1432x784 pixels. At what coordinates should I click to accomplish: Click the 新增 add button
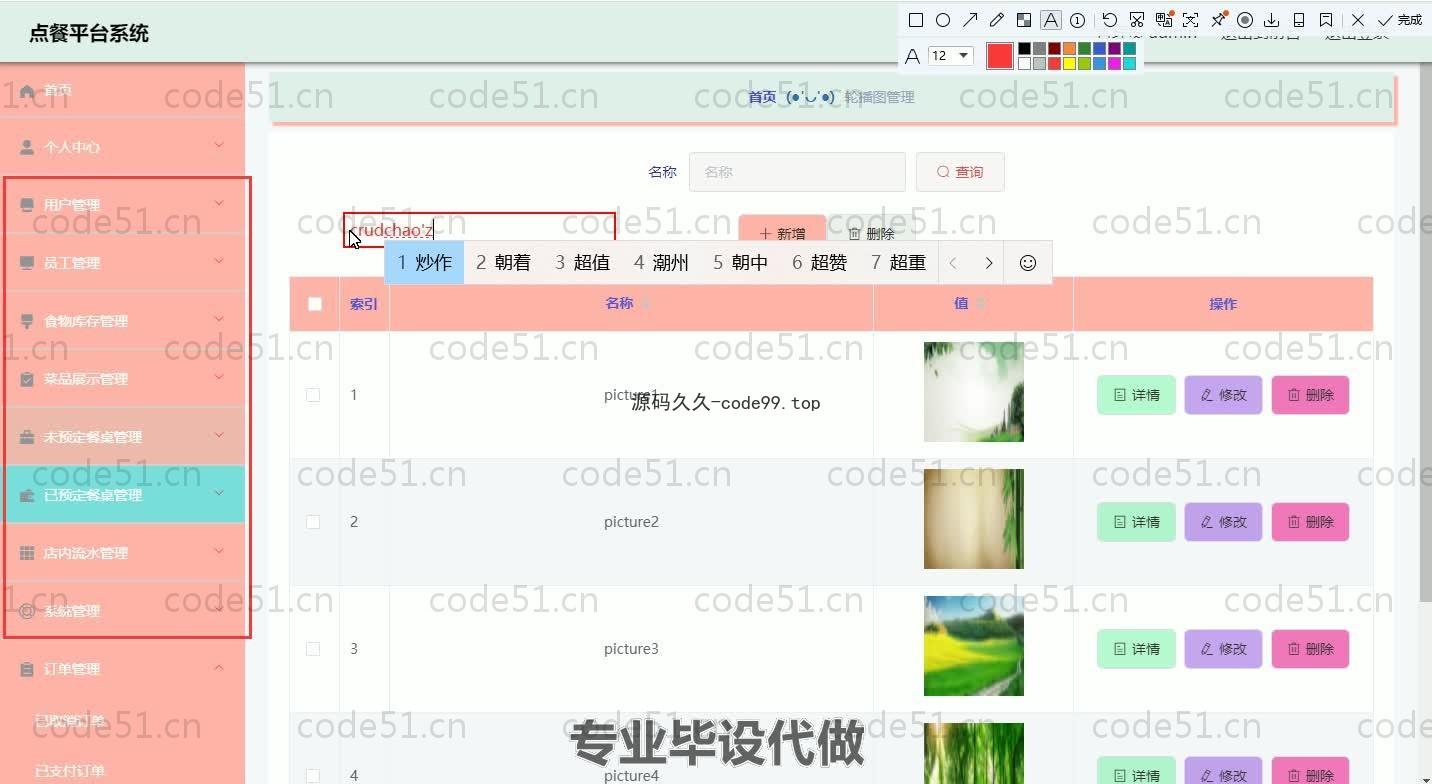(x=782, y=233)
